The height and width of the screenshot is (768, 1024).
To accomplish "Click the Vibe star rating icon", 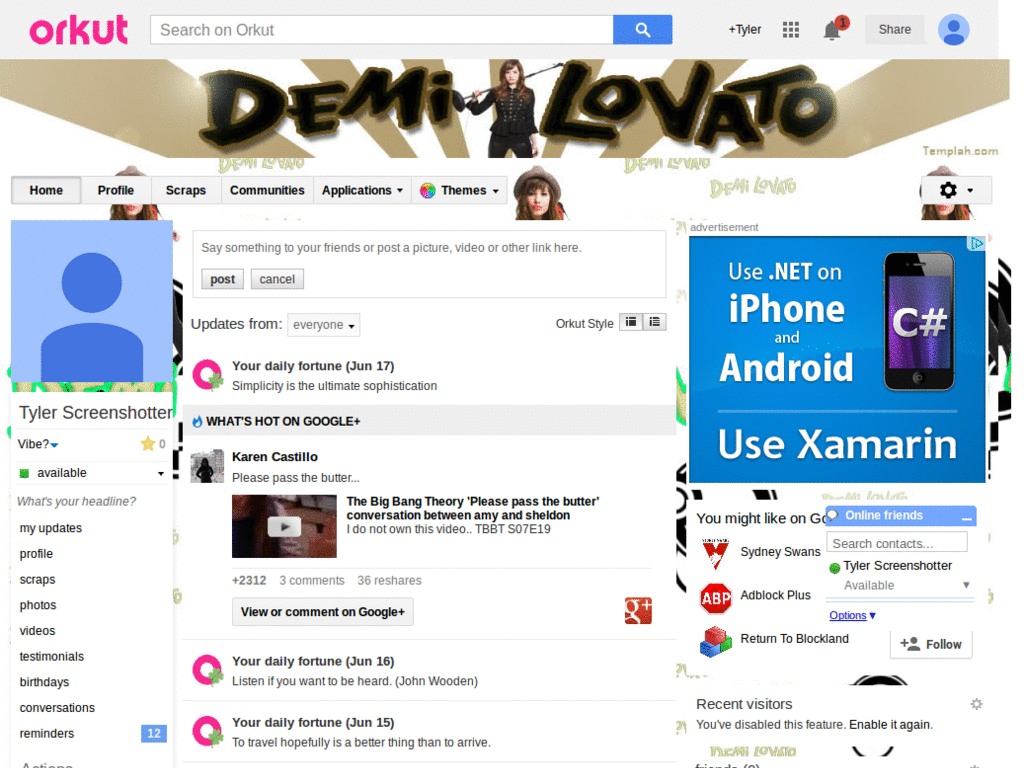I will point(148,443).
